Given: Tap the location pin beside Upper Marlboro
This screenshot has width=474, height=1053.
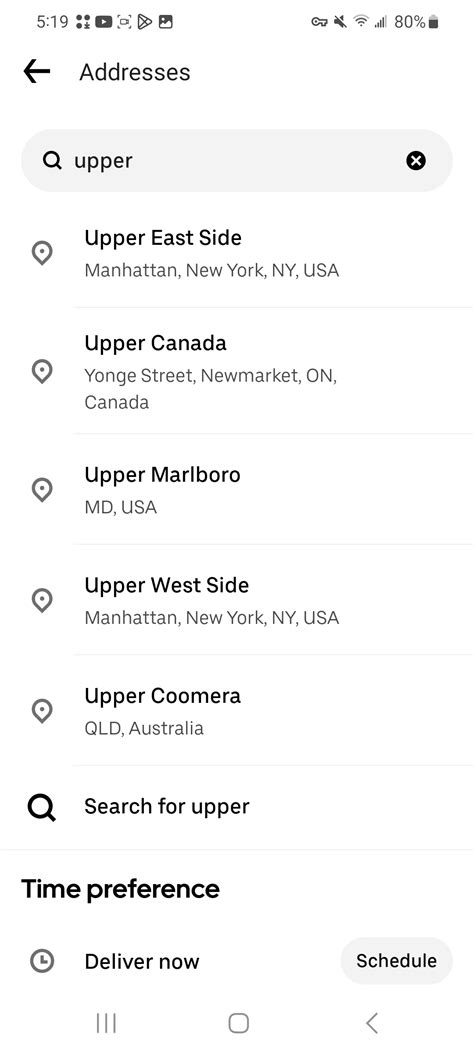Looking at the screenshot, I should pos(42,490).
